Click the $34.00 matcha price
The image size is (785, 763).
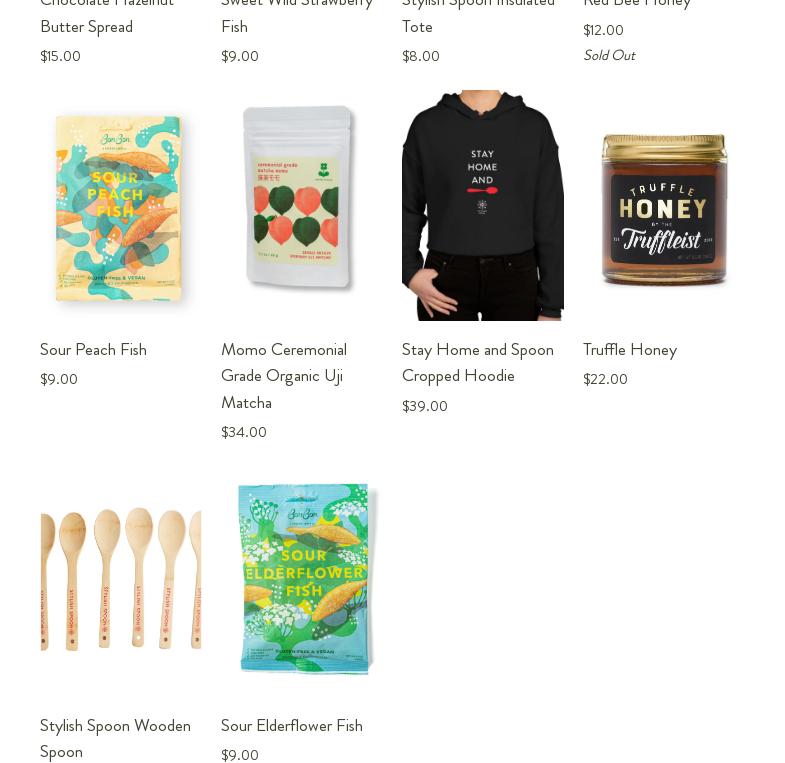[244, 432]
